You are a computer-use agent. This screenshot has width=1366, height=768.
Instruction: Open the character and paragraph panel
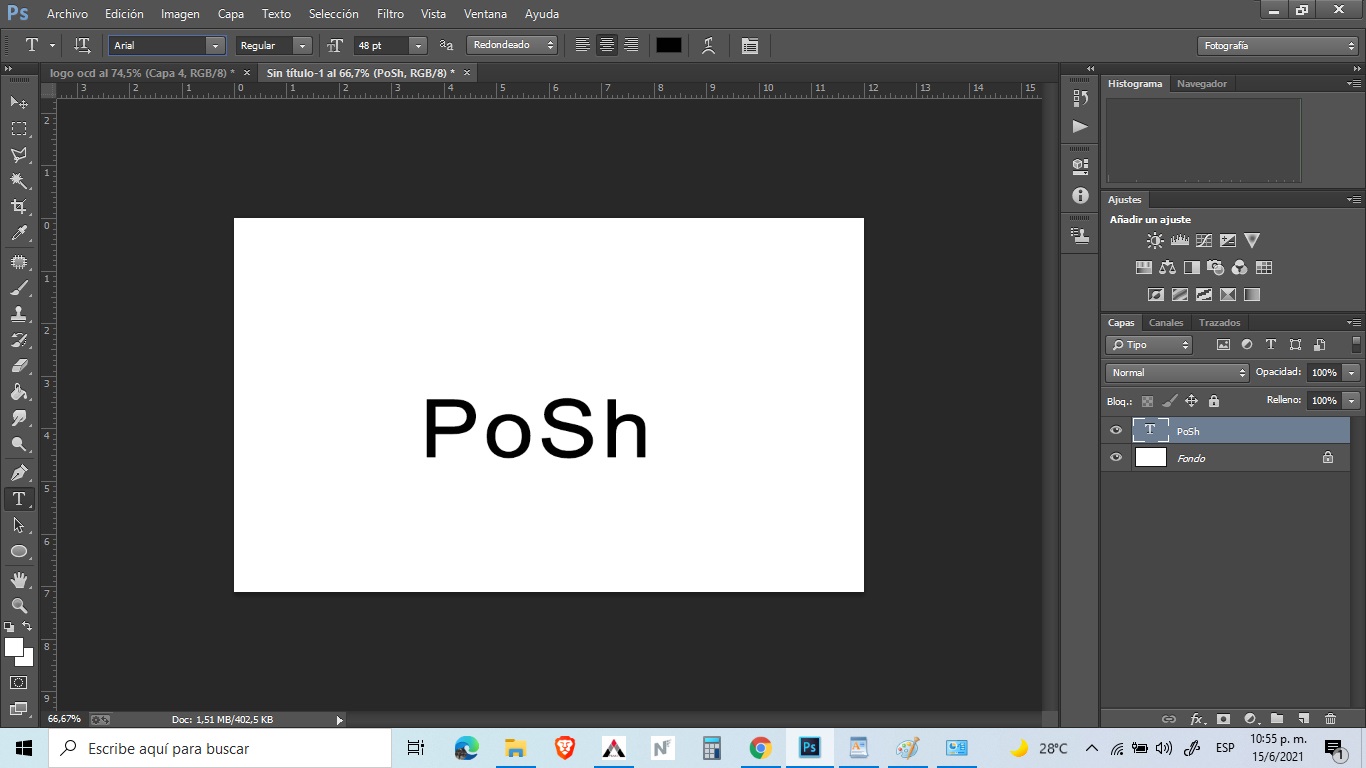coord(750,45)
